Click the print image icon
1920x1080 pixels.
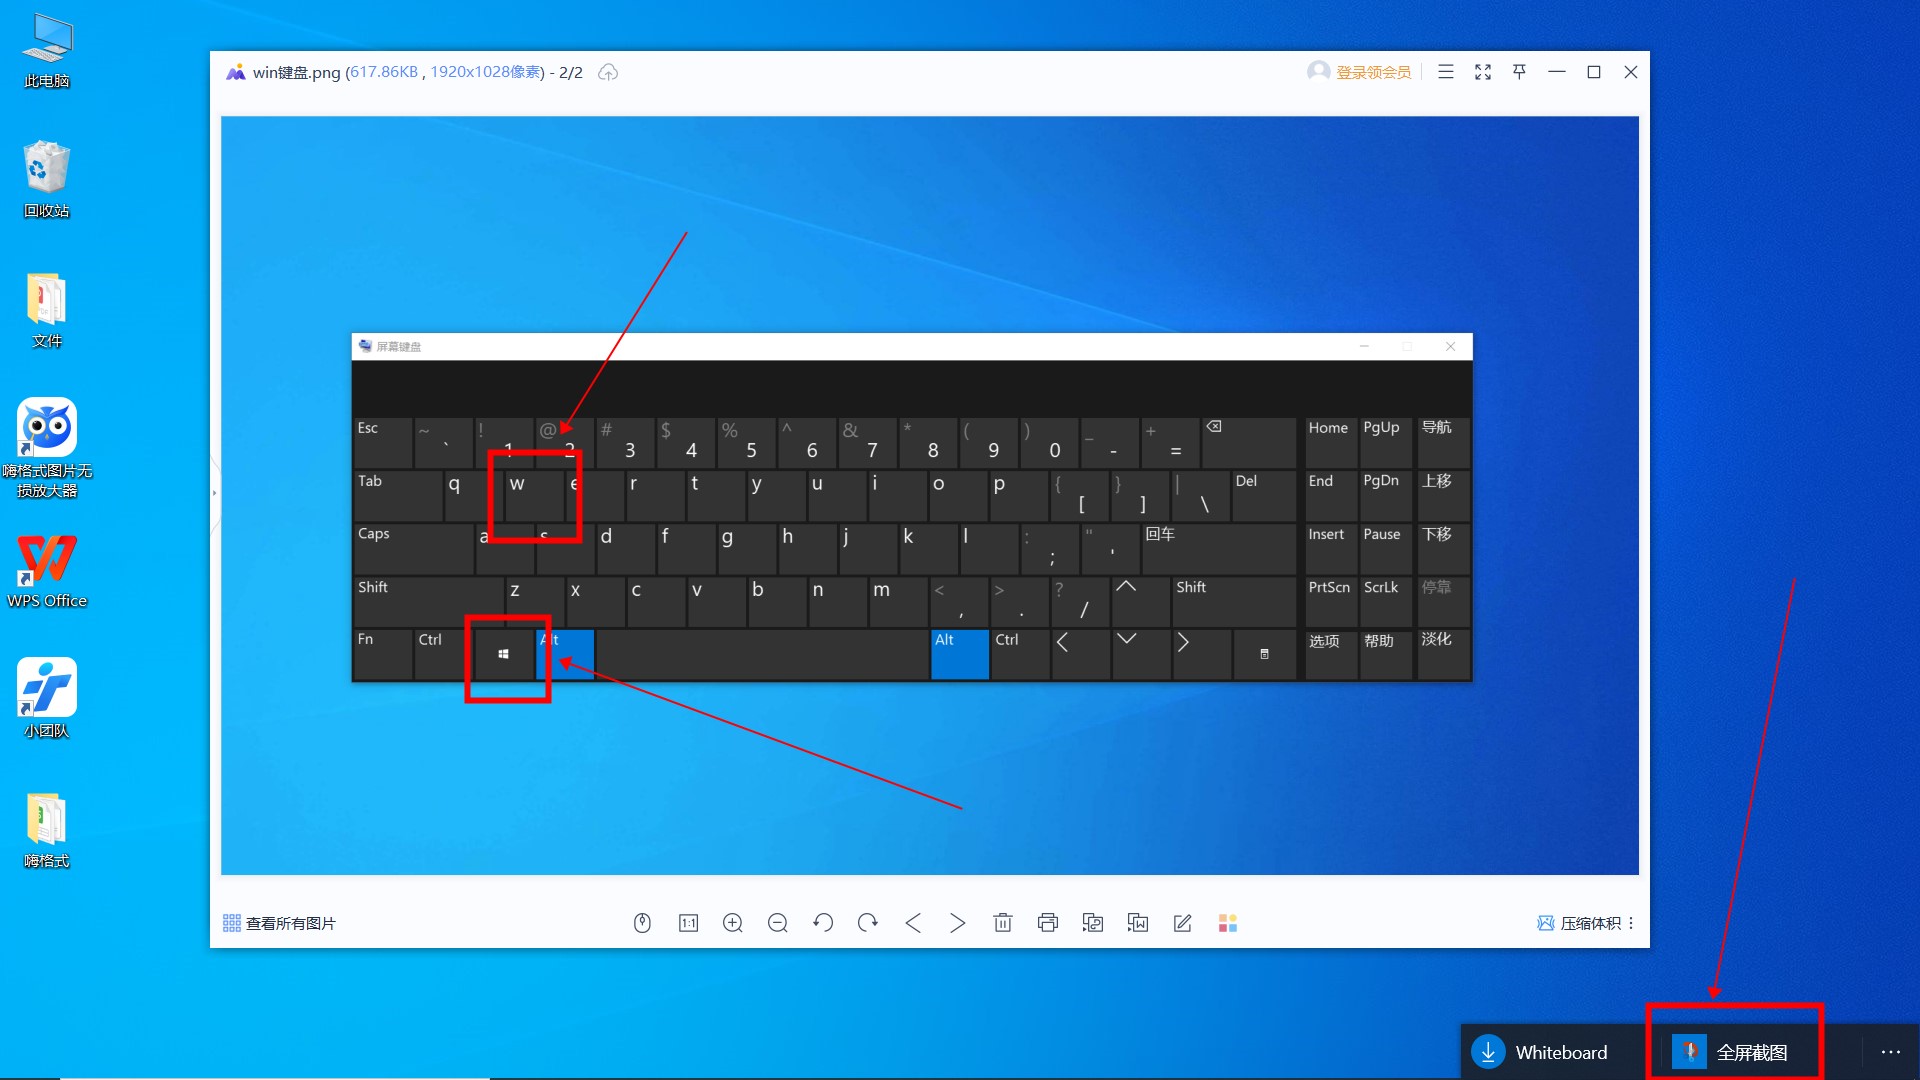[x=1048, y=922]
